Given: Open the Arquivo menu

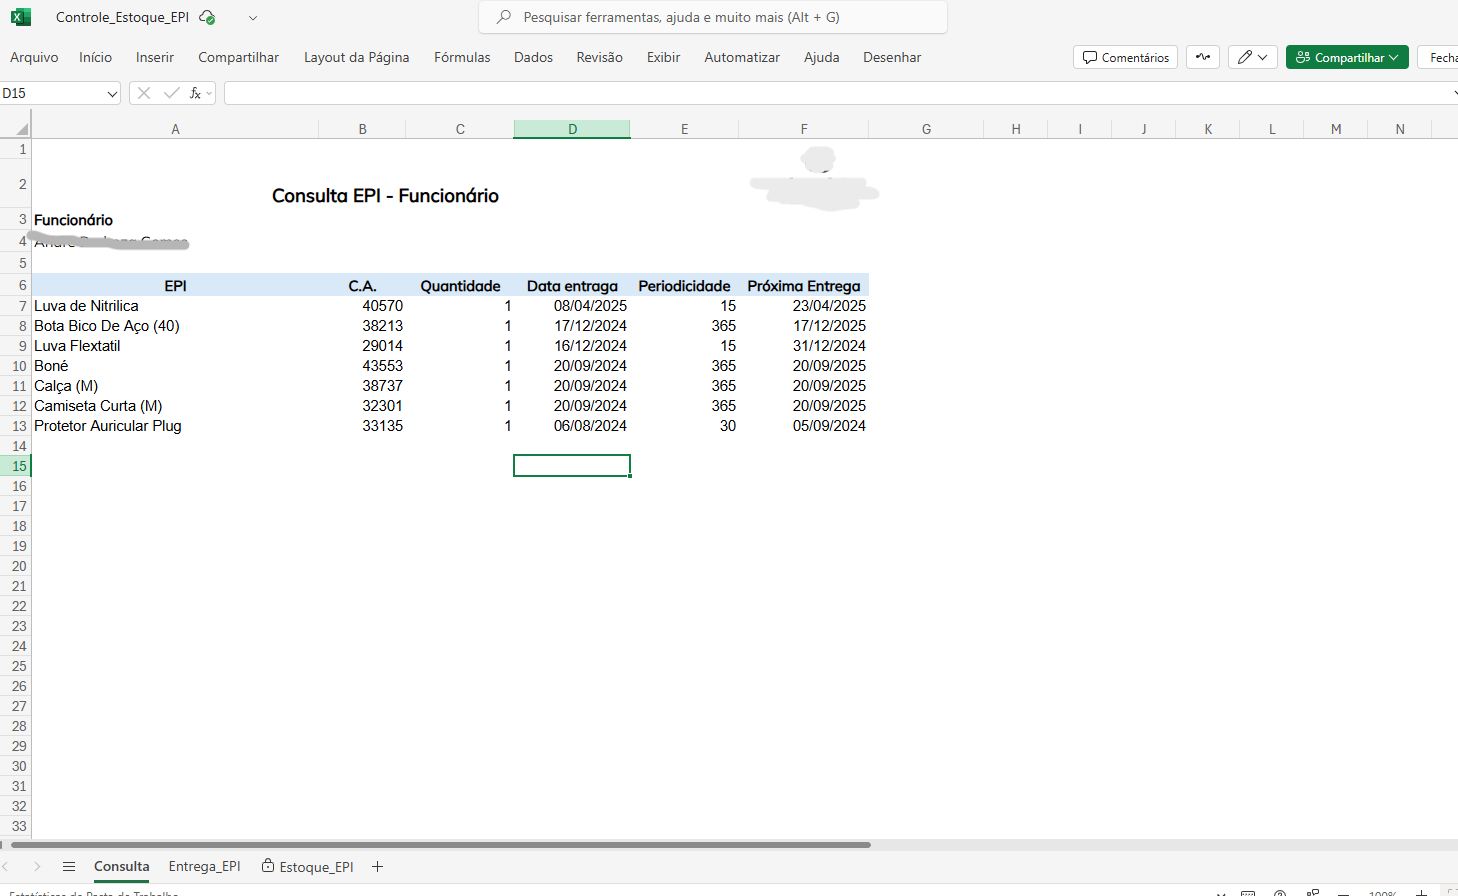Looking at the screenshot, I should point(34,57).
